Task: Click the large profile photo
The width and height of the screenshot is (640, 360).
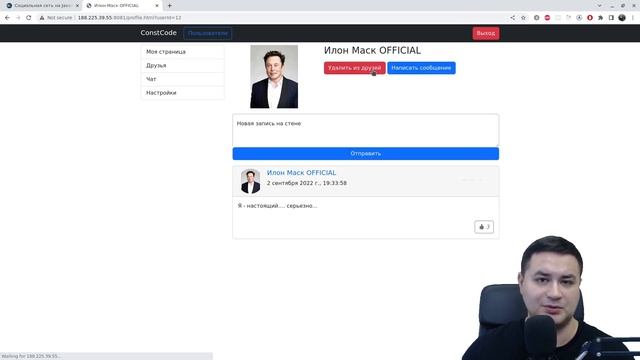Action: tap(274, 77)
